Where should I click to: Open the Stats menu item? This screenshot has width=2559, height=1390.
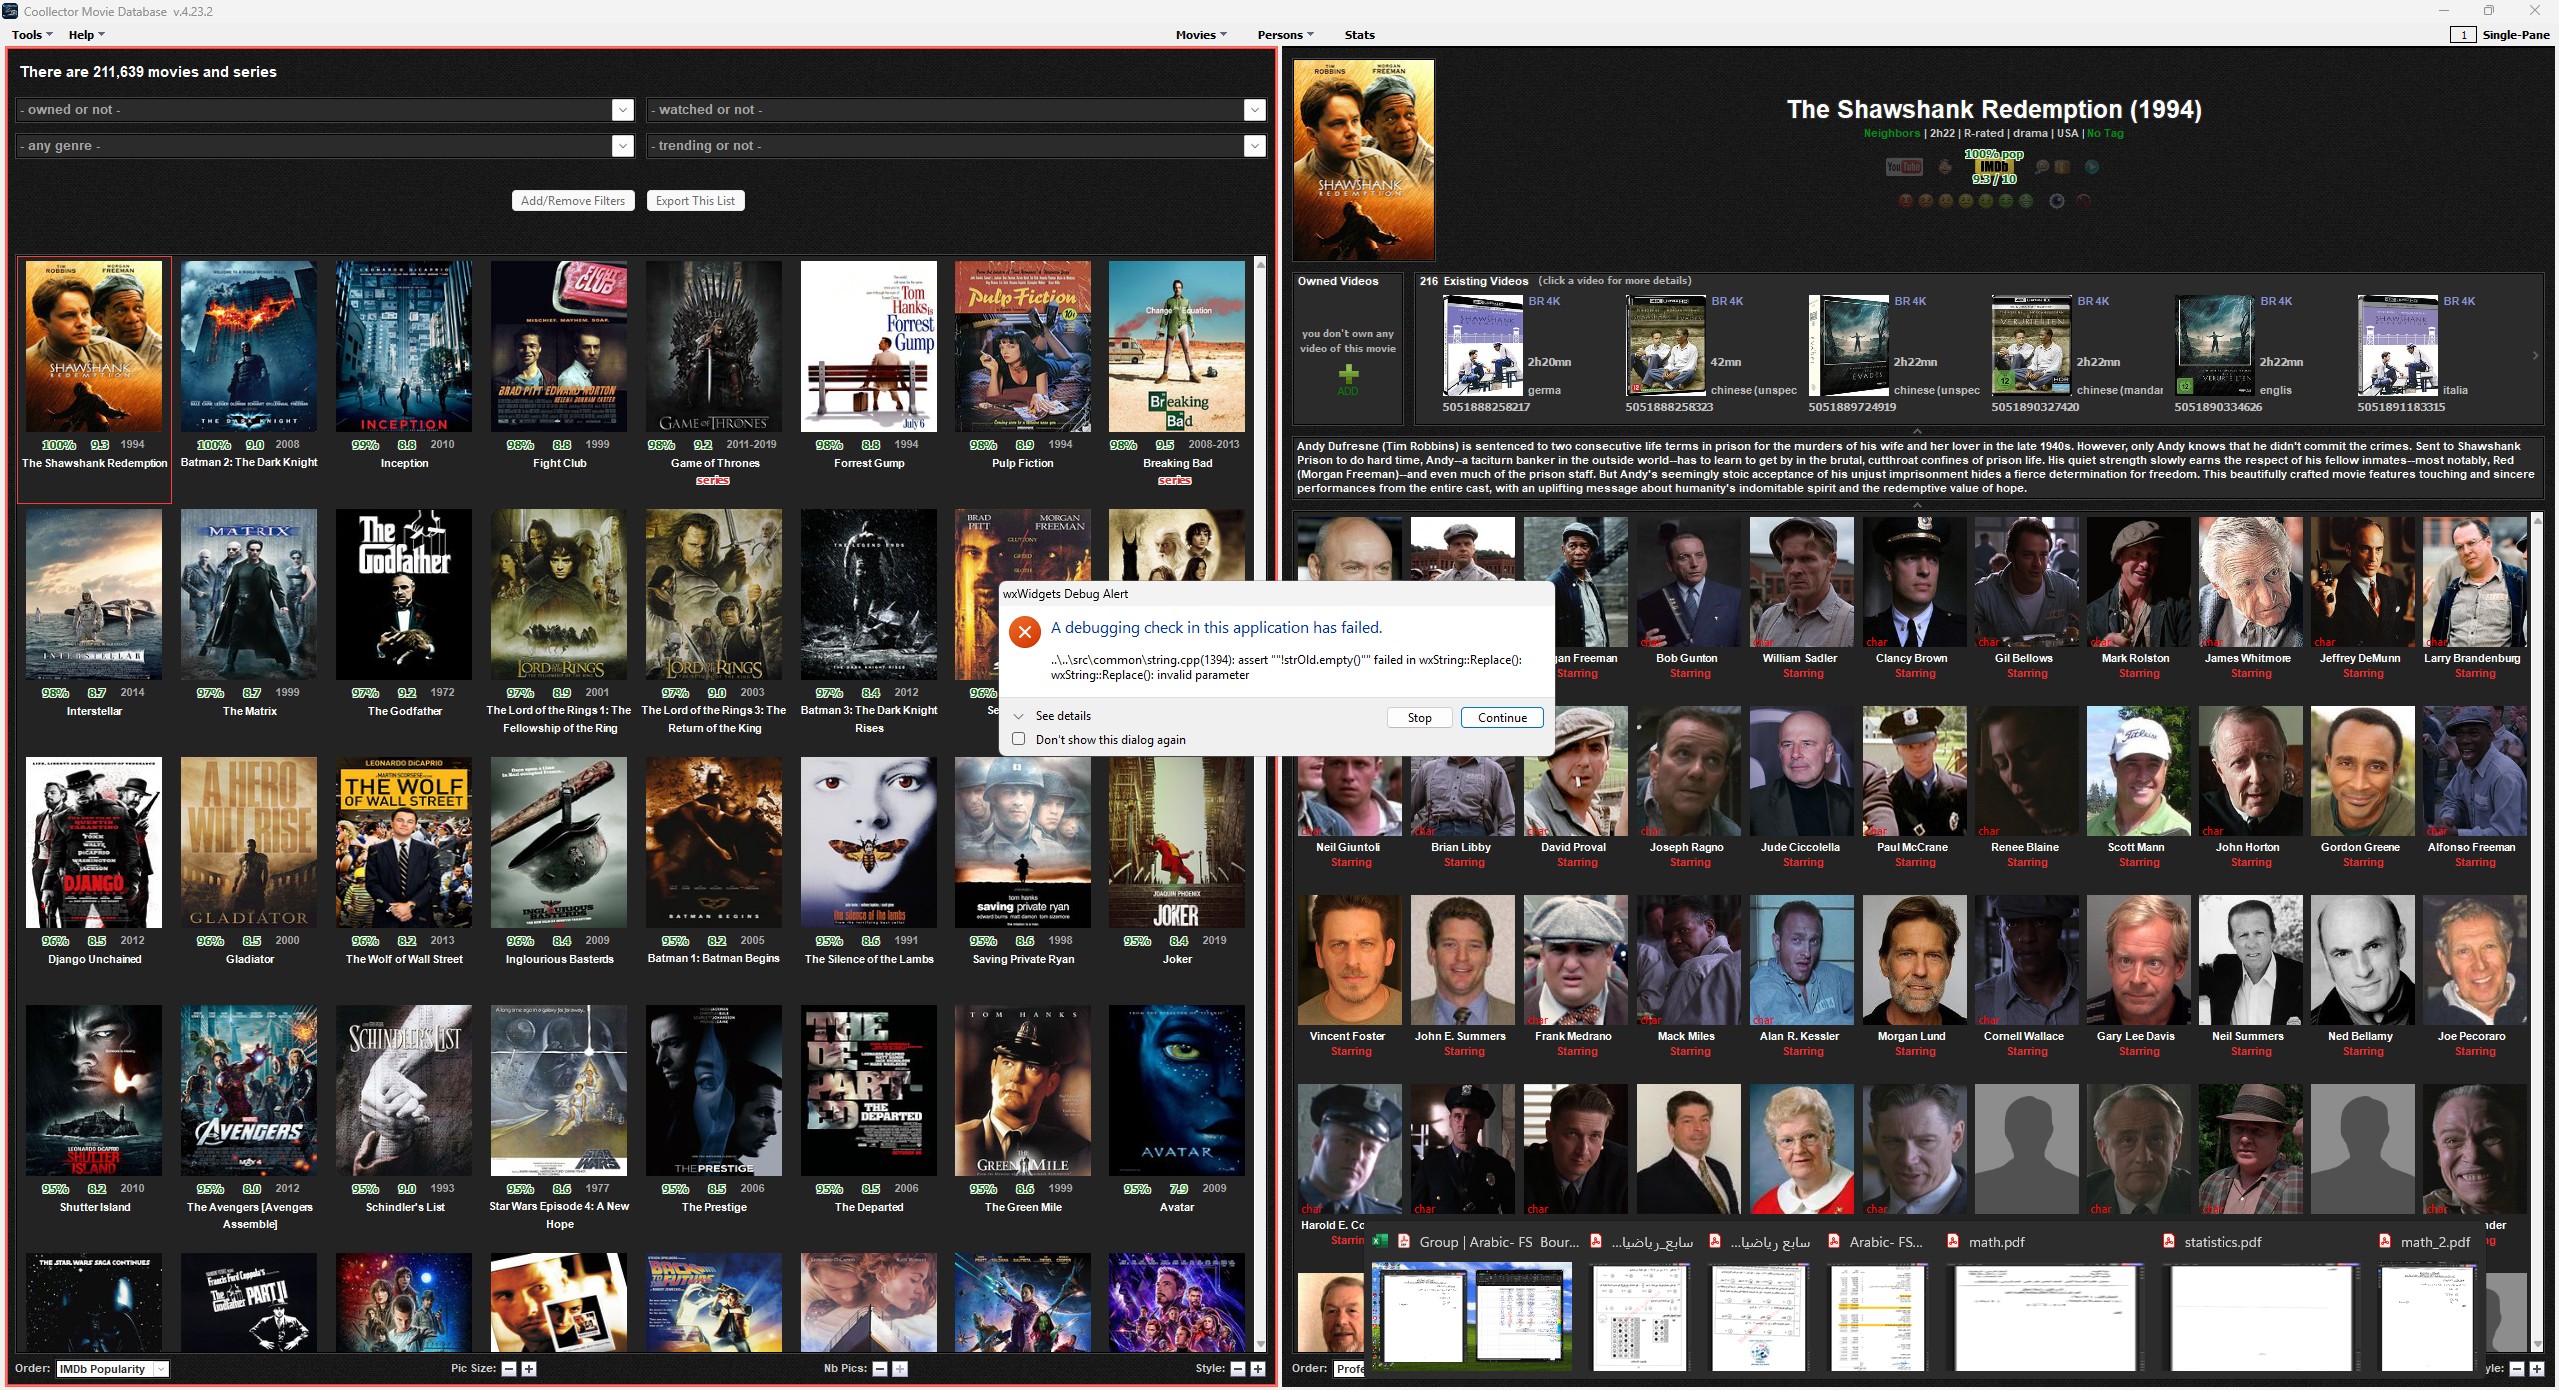click(1359, 35)
